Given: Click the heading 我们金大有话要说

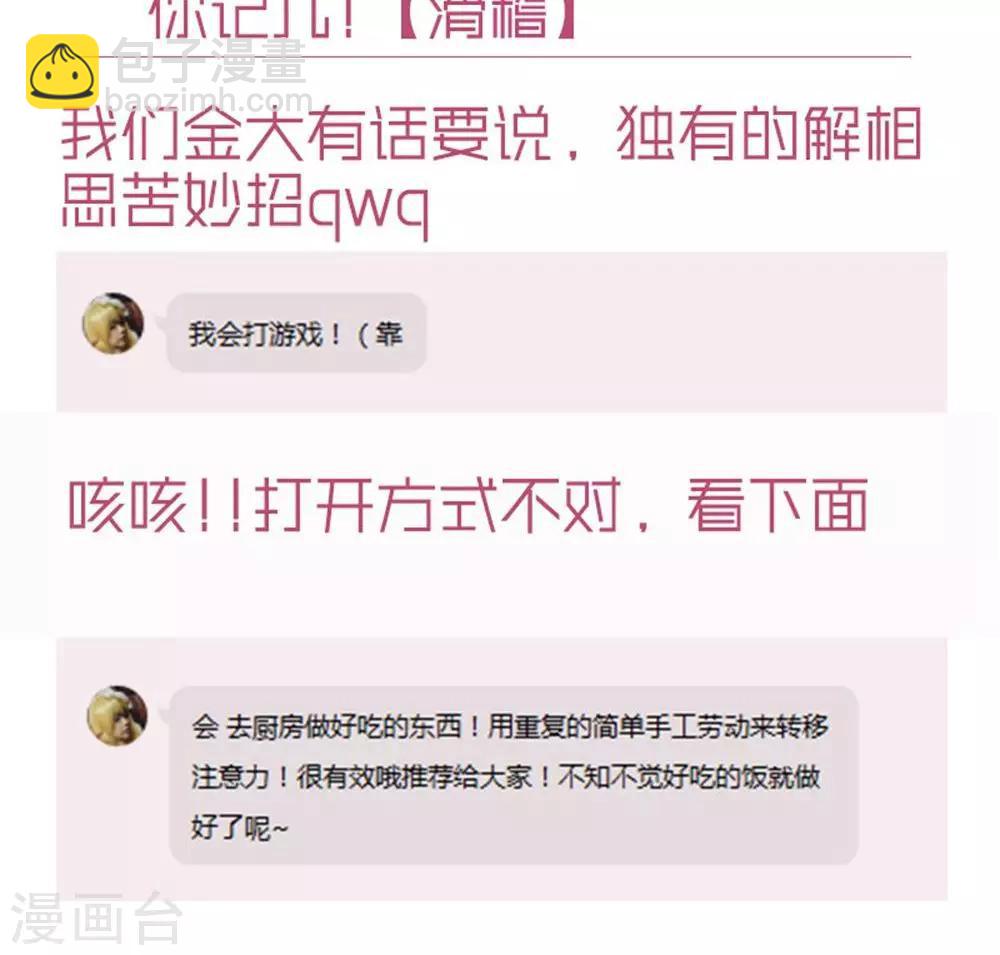Looking at the screenshot, I should [x=306, y=135].
